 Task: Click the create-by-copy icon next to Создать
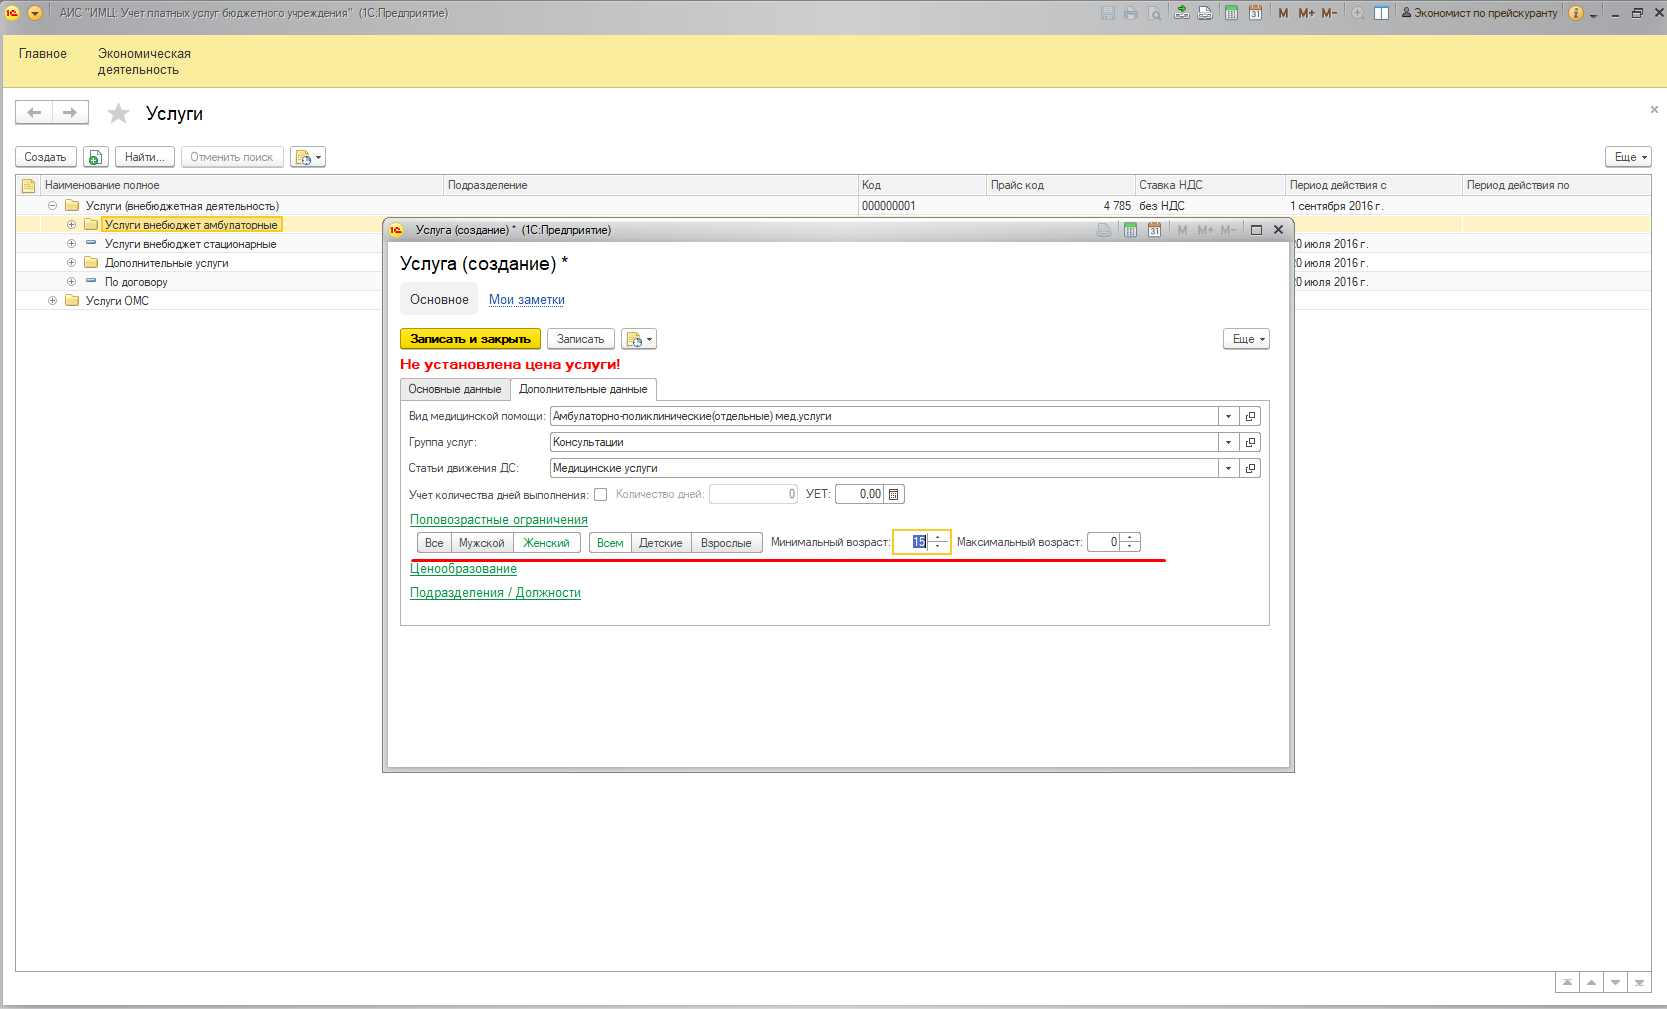pyautogui.click(x=95, y=157)
